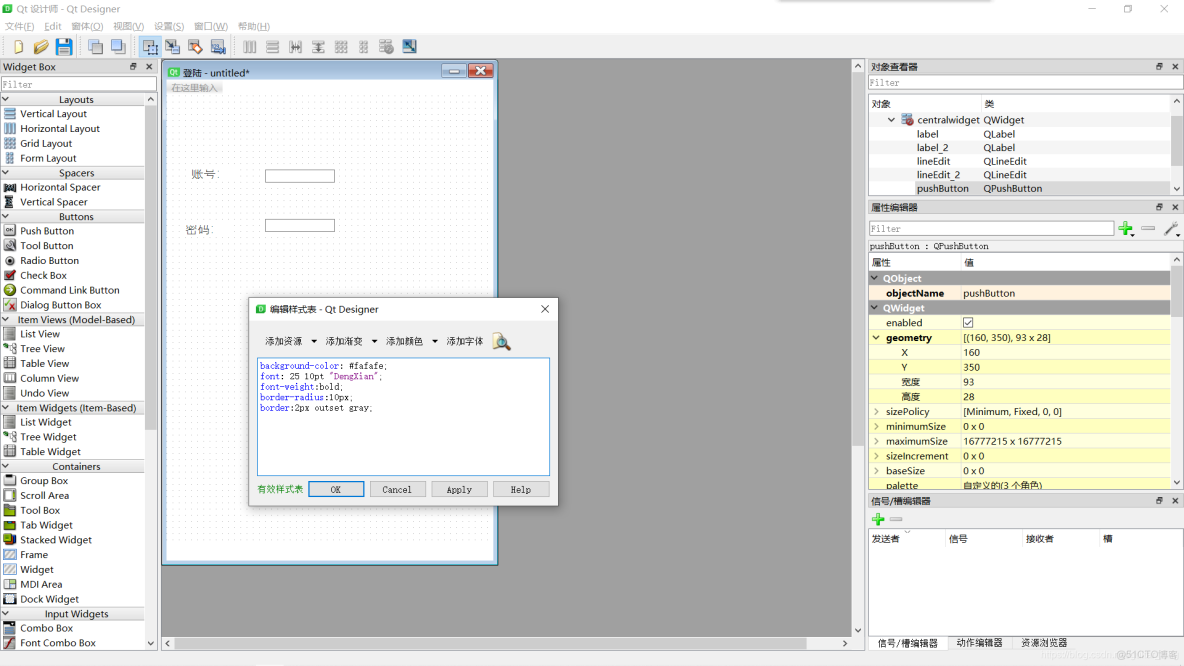
Task: Click the New Form toolbar icon
Action: (20, 46)
